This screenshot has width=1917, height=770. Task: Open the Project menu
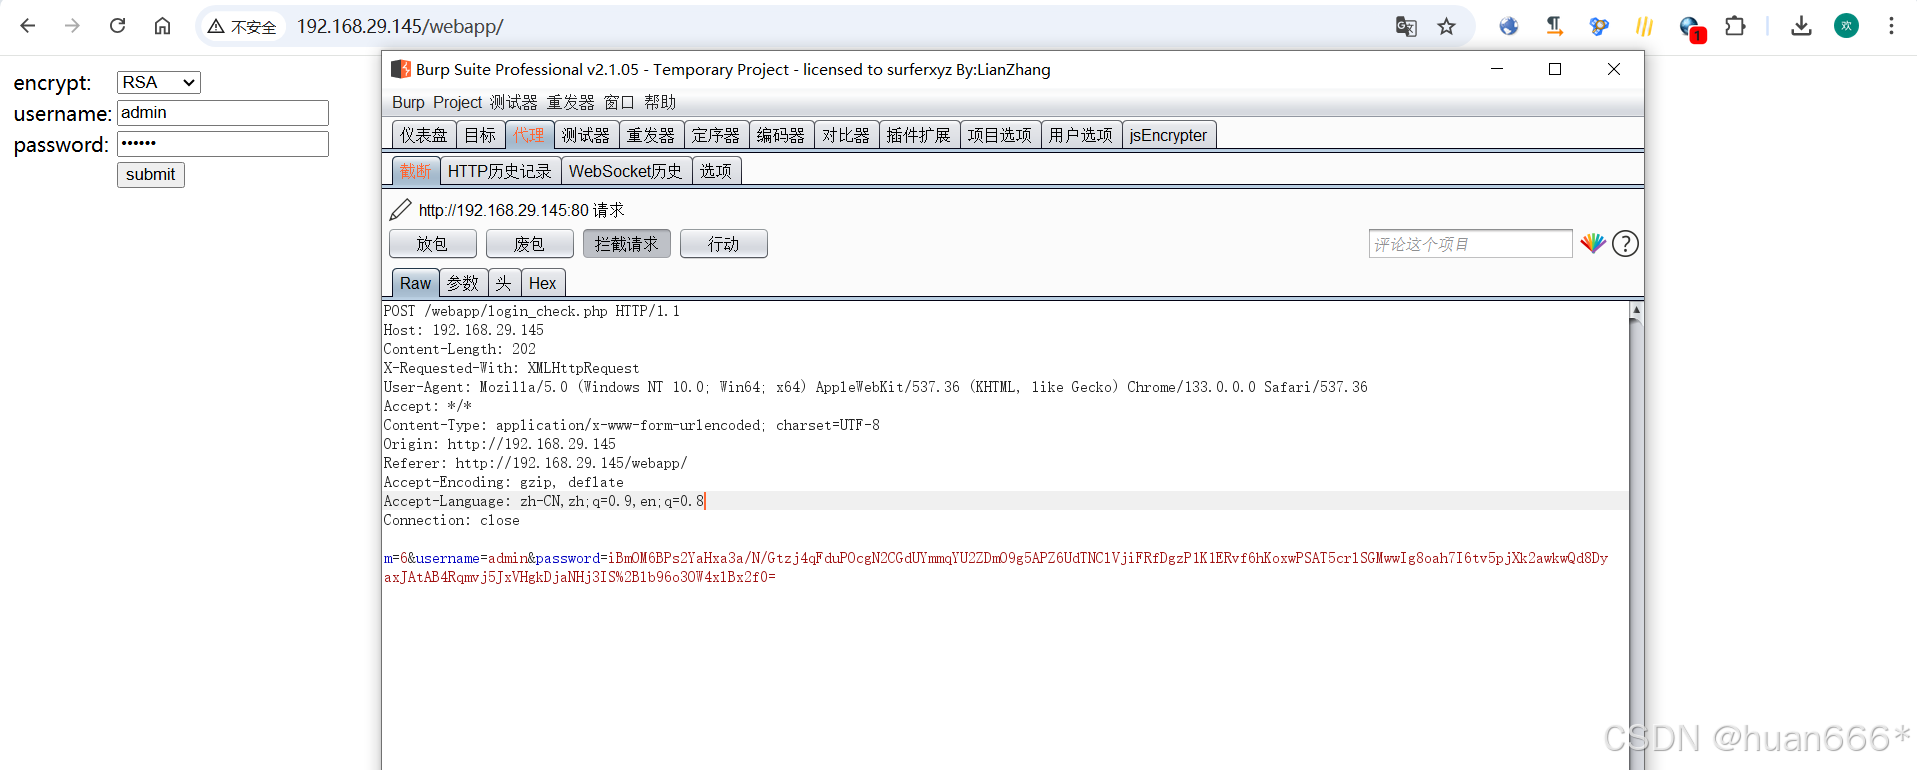(457, 102)
